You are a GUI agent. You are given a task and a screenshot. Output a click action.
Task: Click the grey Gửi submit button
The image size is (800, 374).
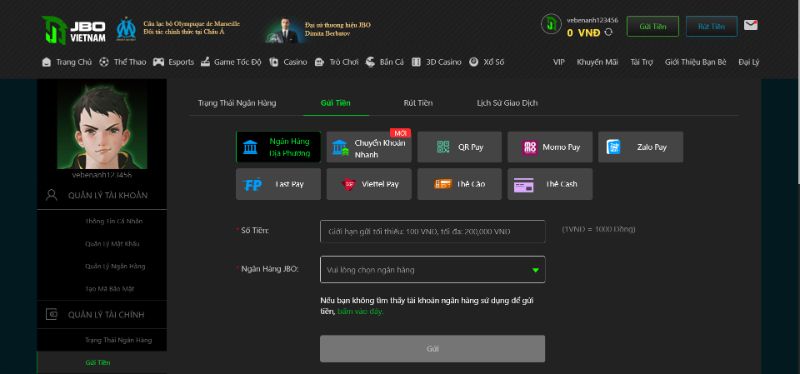click(x=433, y=349)
